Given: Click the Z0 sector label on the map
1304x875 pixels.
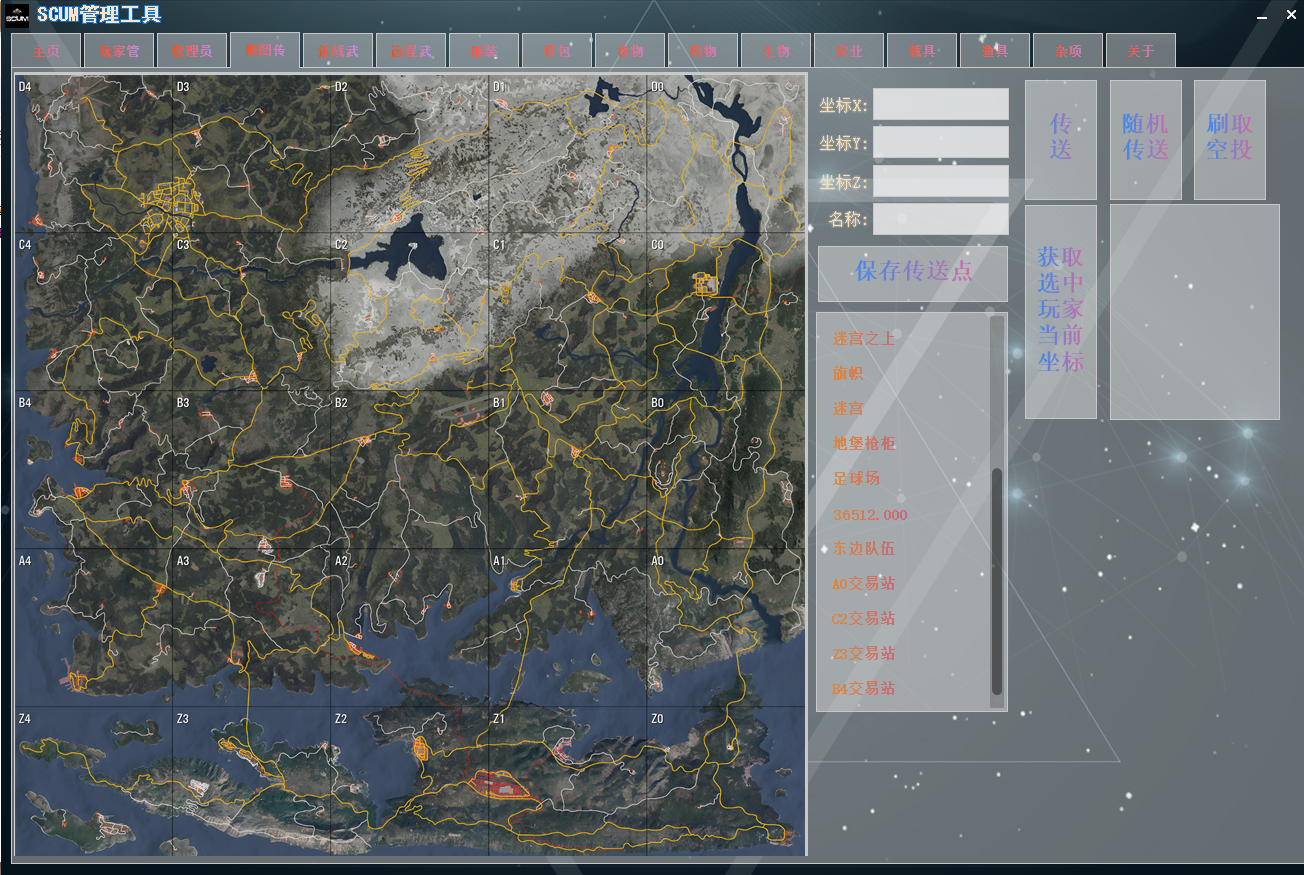Looking at the screenshot, I should coord(657,719).
